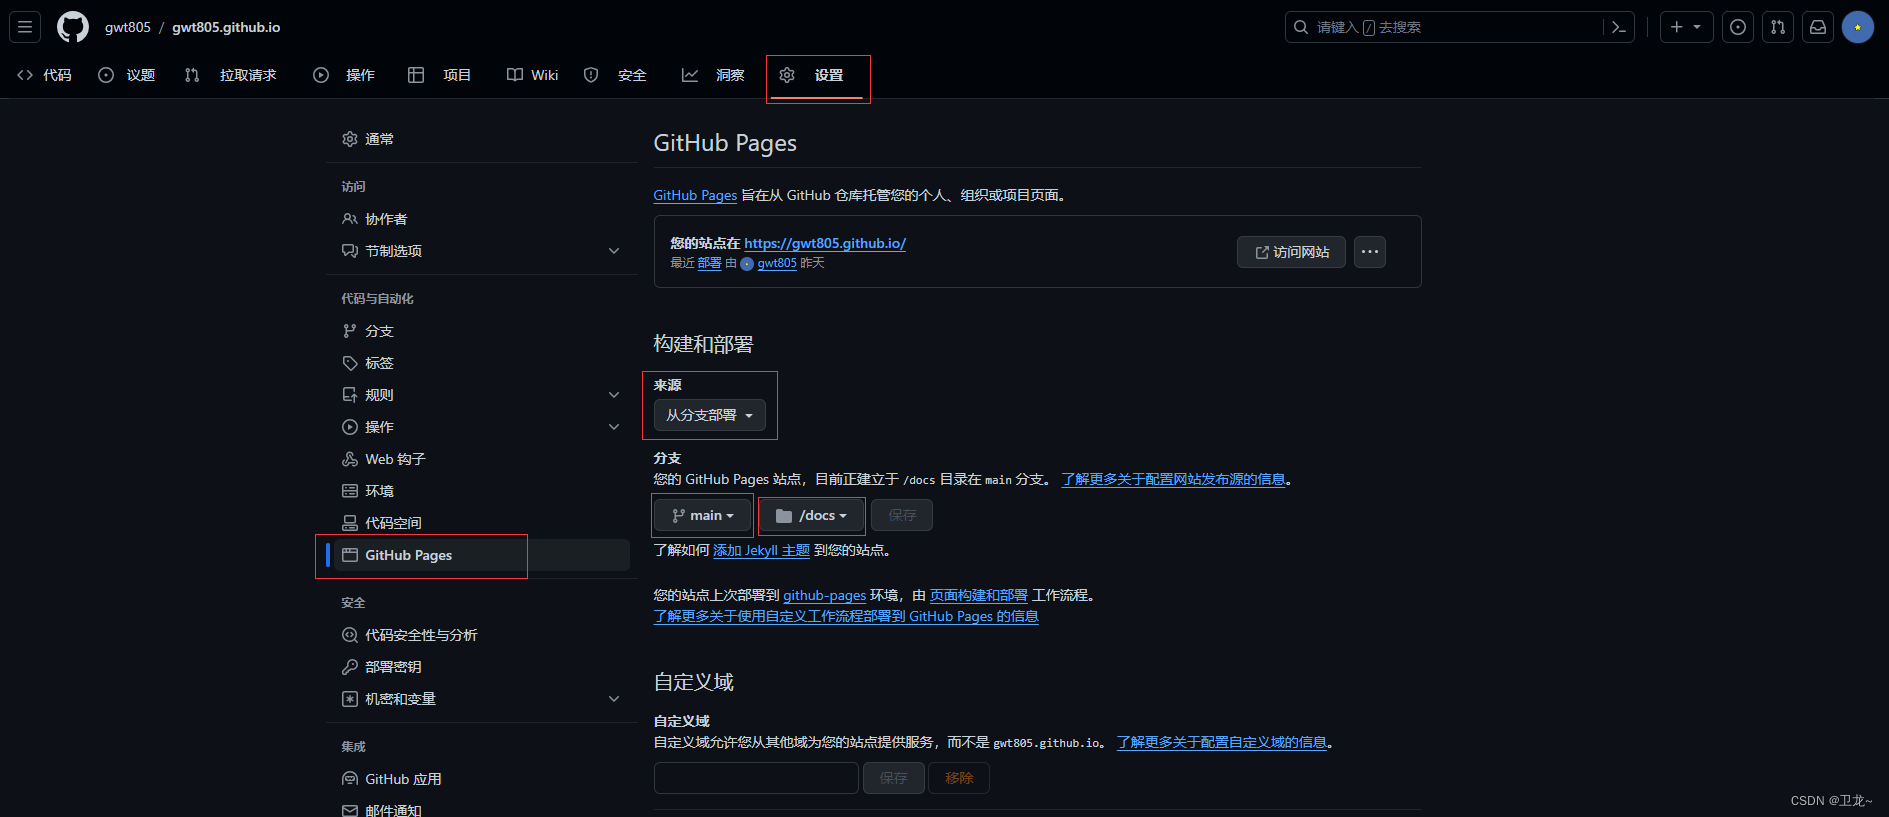Image resolution: width=1889 pixels, height=817 pixels.
Task: Select the 项目 tab
Action: [440, 75]
